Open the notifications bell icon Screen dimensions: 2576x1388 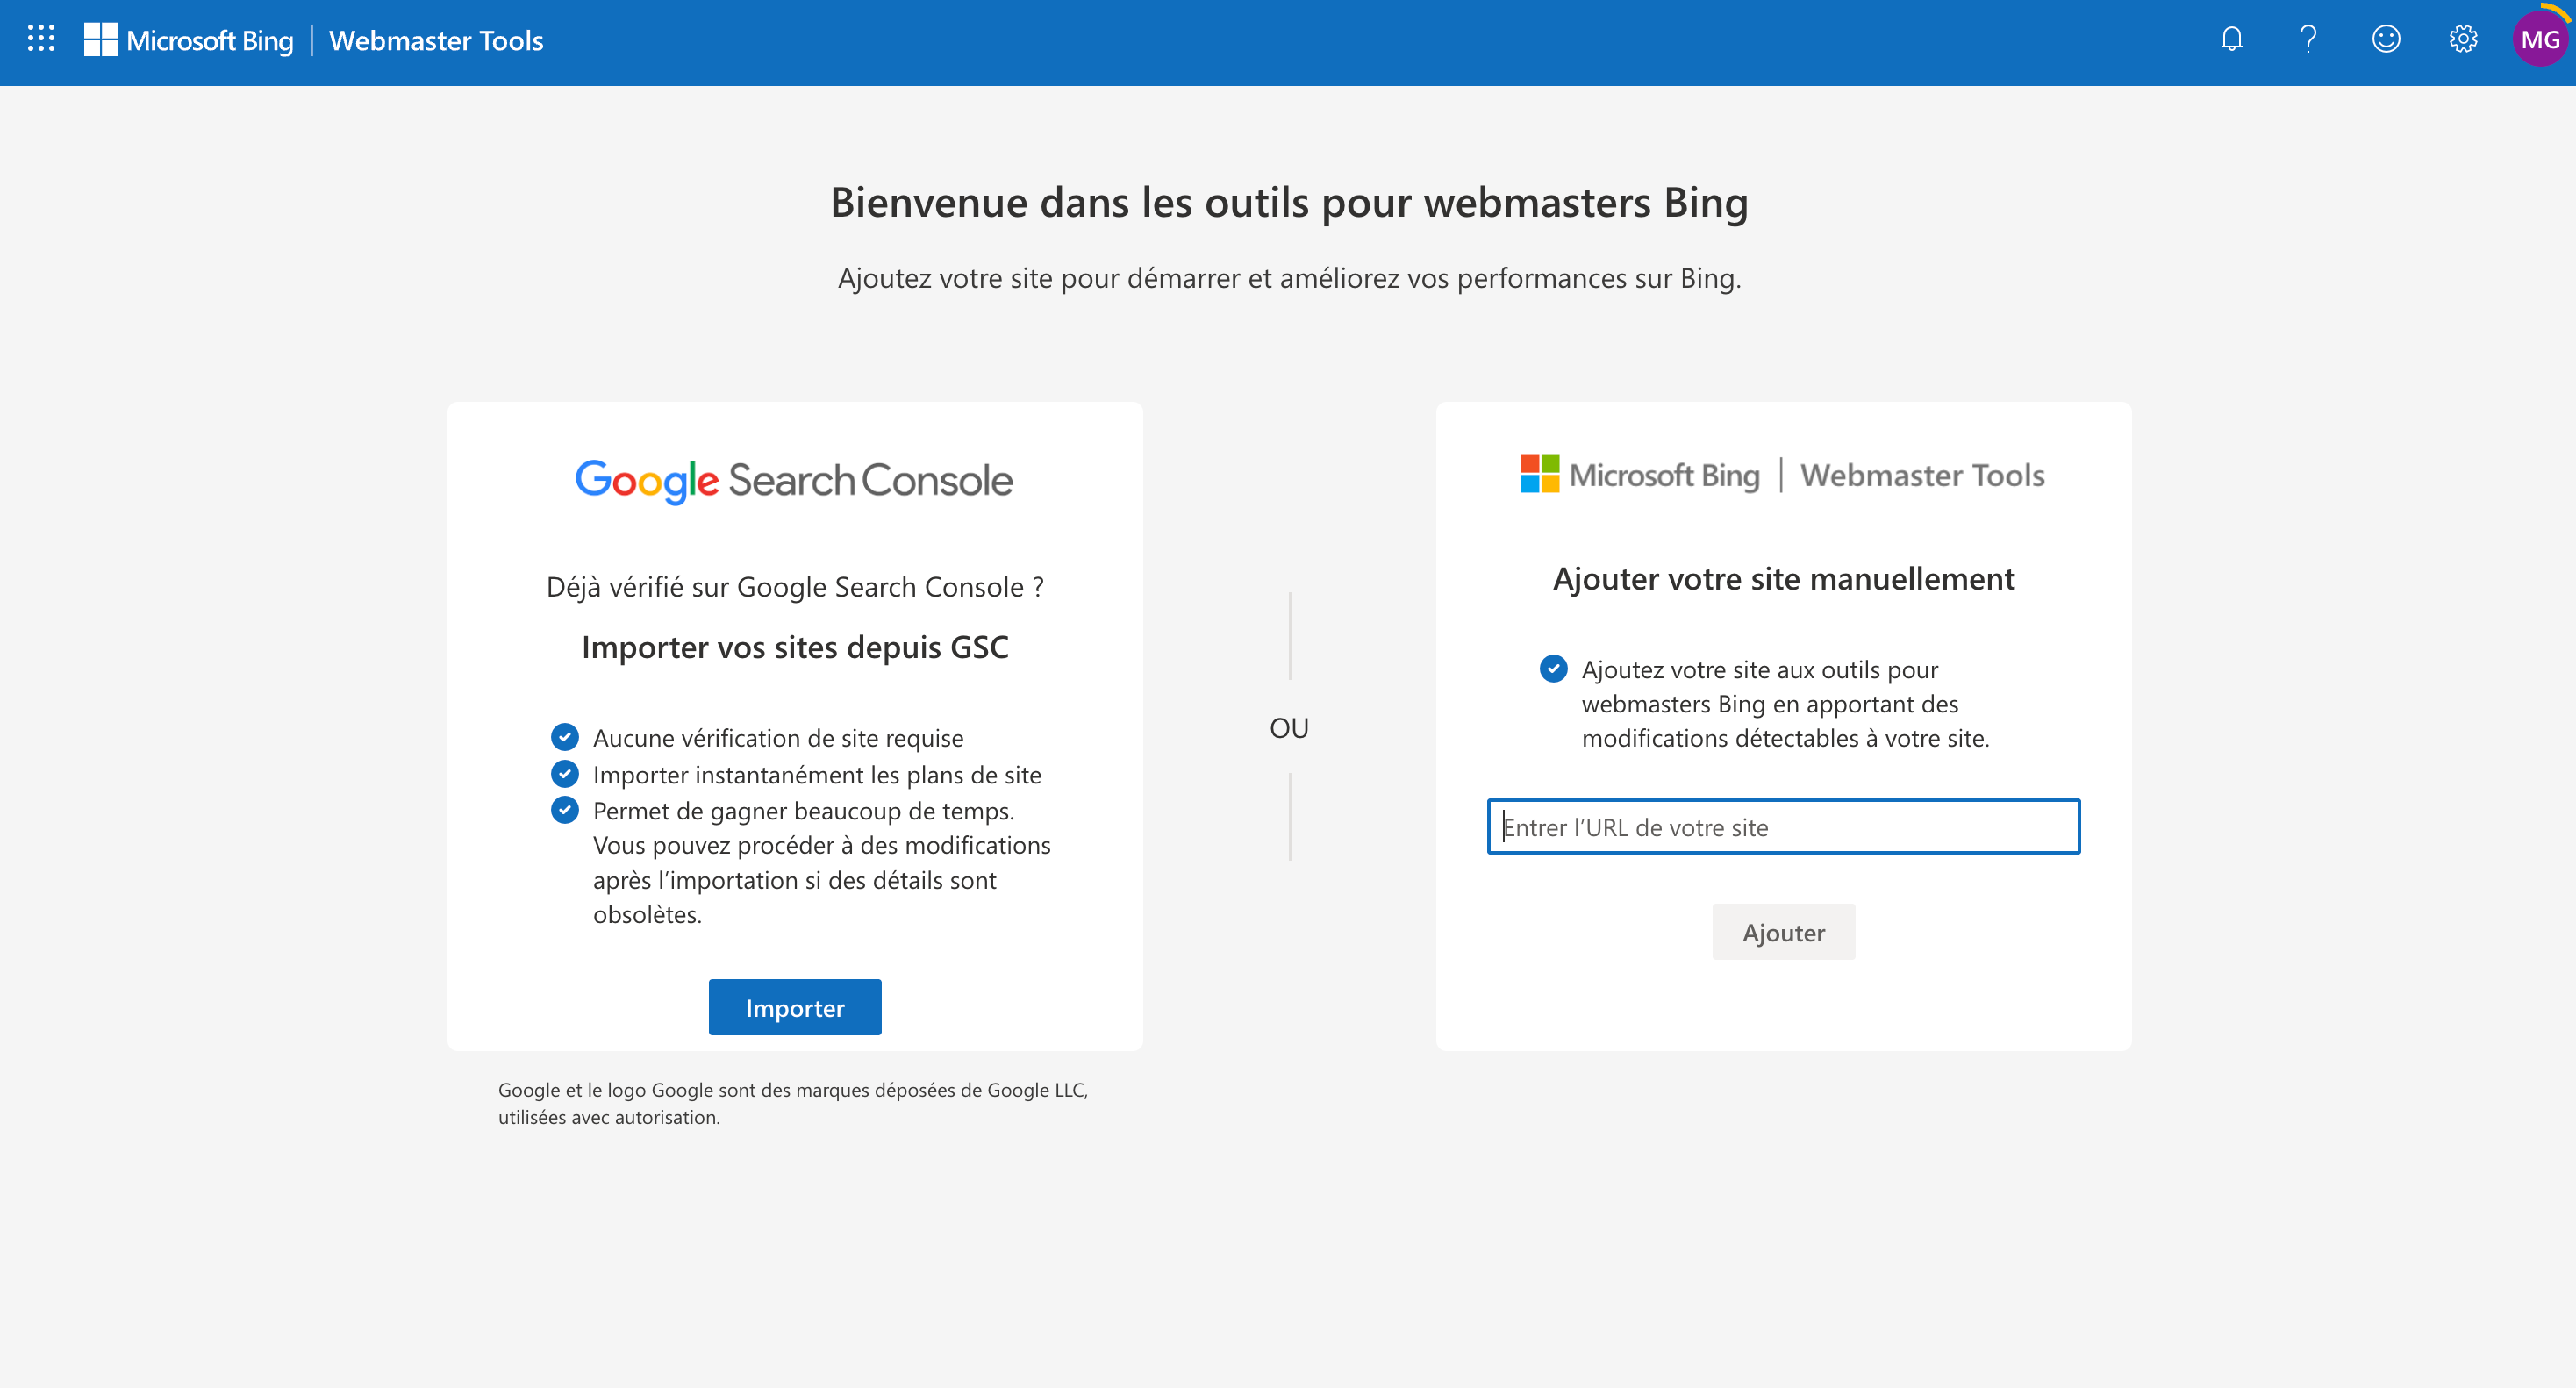2231,39
